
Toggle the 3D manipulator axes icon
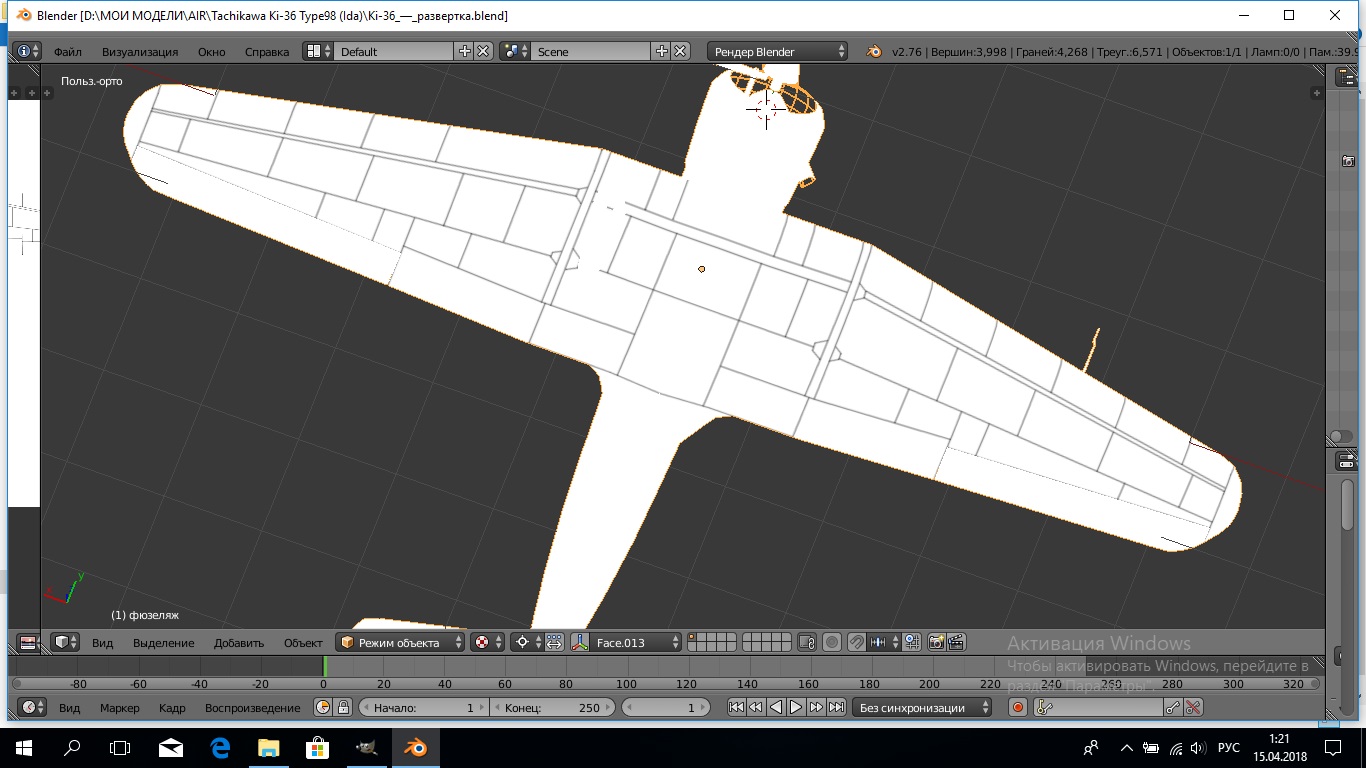coord(579,642)
